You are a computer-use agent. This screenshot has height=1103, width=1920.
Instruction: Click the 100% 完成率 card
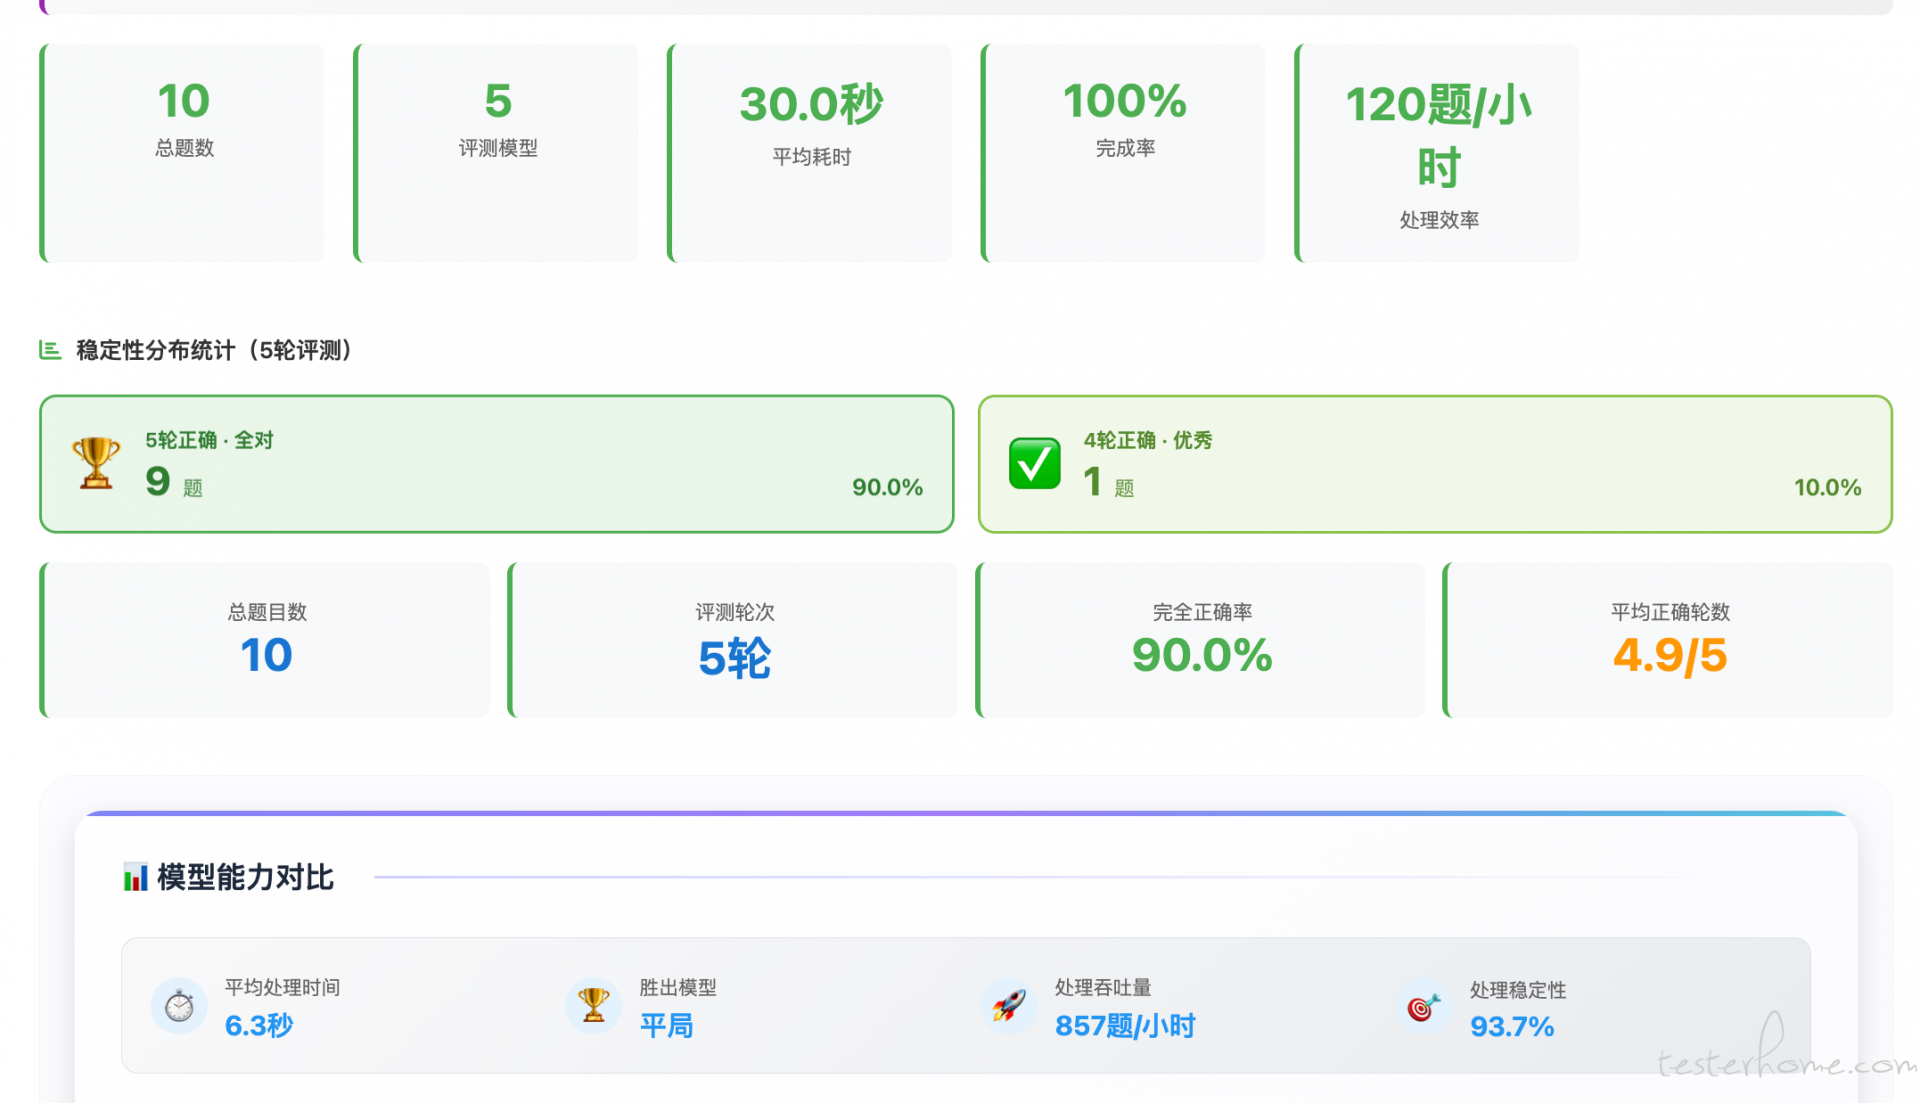pos(1124,153)
